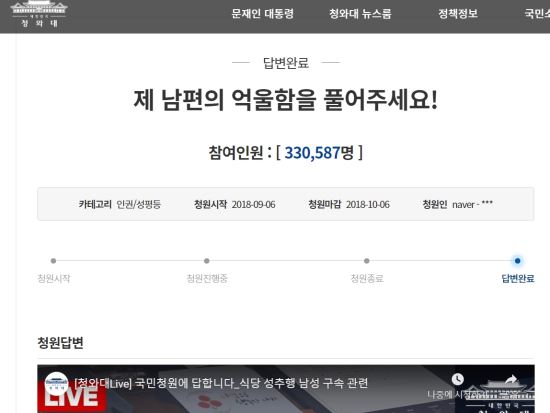Click the red LIVE badge on video
Image resolution: width=550 pixels, height=413 pixels.
pos(72,399)
